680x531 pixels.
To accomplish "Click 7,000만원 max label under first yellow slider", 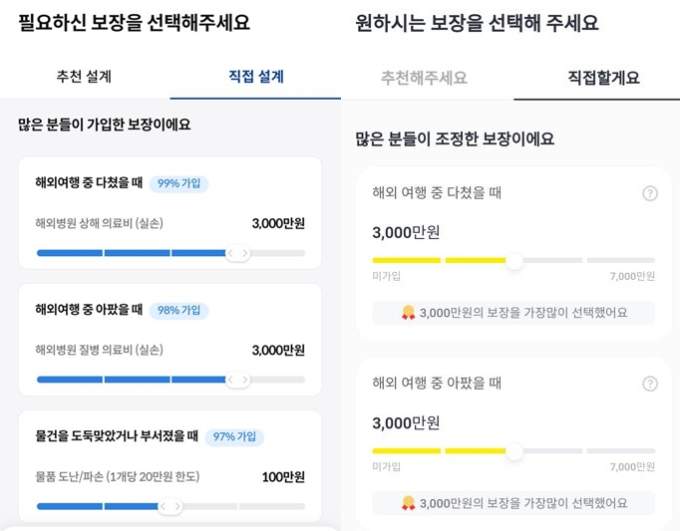I will [x=632, y=276].
